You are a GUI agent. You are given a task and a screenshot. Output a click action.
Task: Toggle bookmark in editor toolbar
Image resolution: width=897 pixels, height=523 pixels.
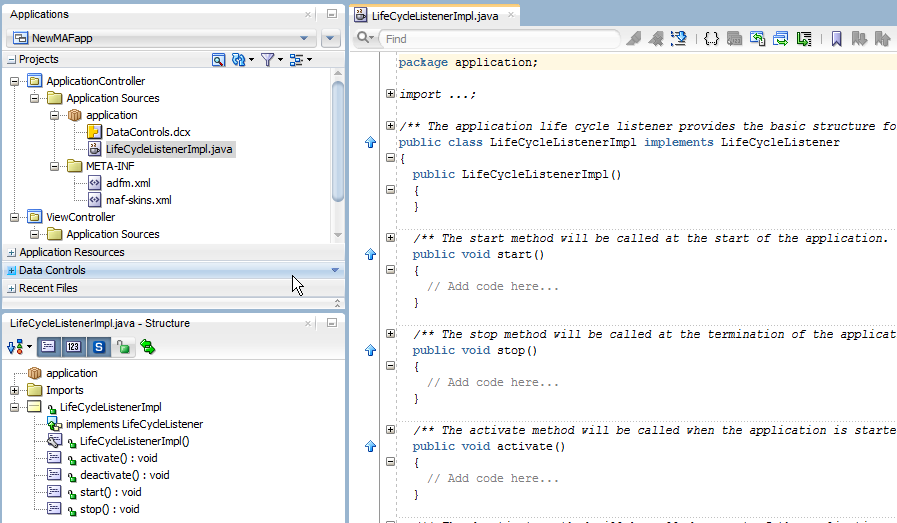(x=836, y=39)
